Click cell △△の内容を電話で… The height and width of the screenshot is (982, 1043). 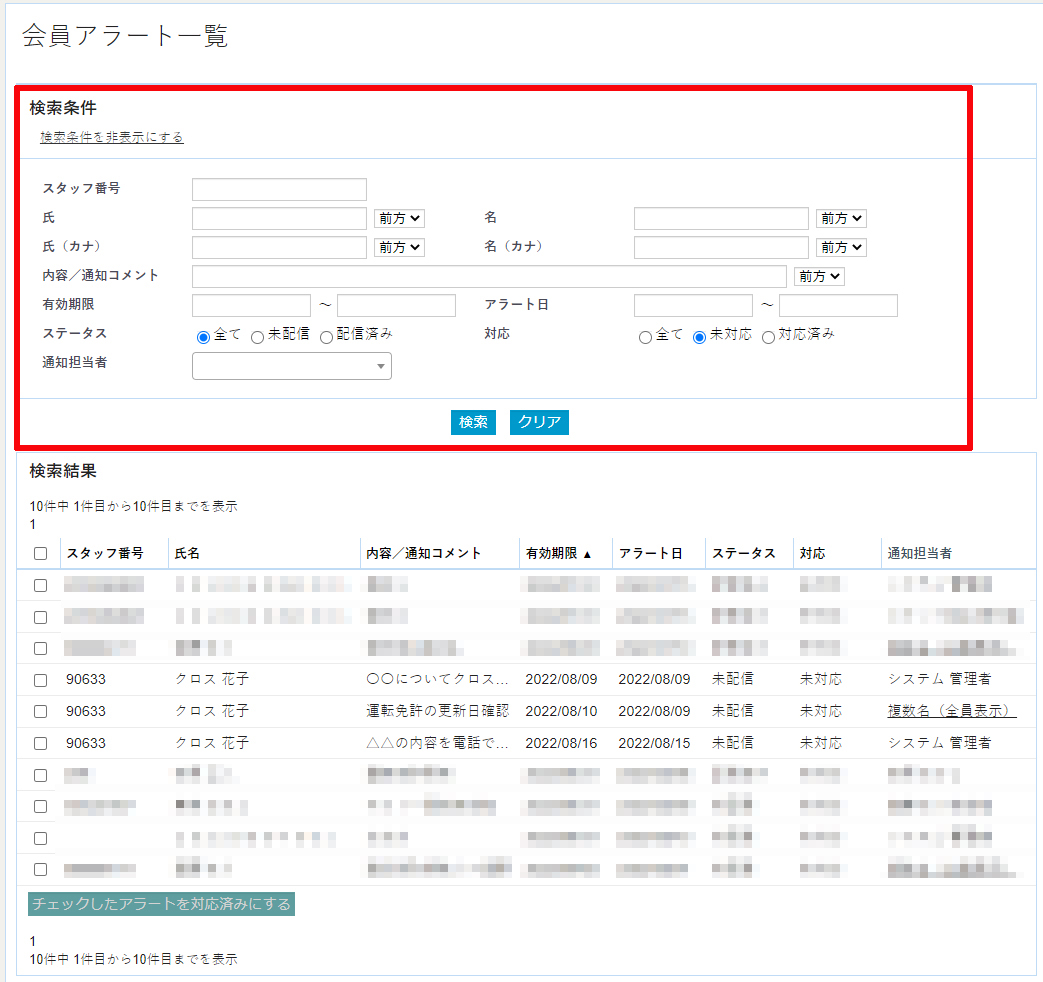coord(437,742)
